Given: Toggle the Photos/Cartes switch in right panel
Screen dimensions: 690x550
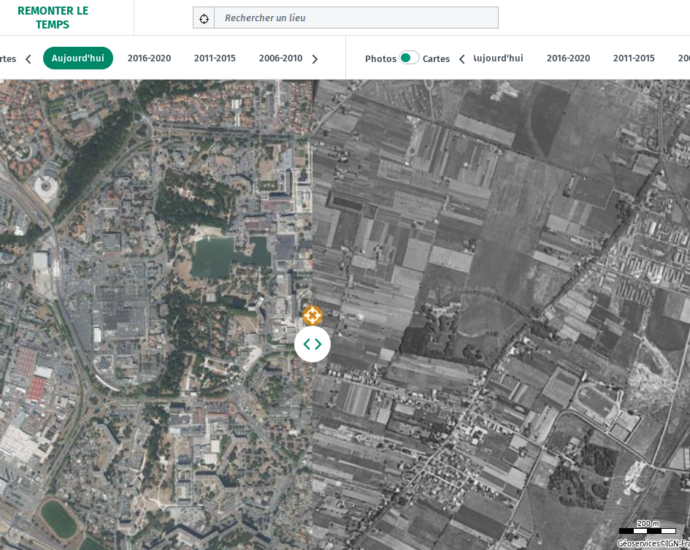Looking at the screenshot, I should (408, 58).
